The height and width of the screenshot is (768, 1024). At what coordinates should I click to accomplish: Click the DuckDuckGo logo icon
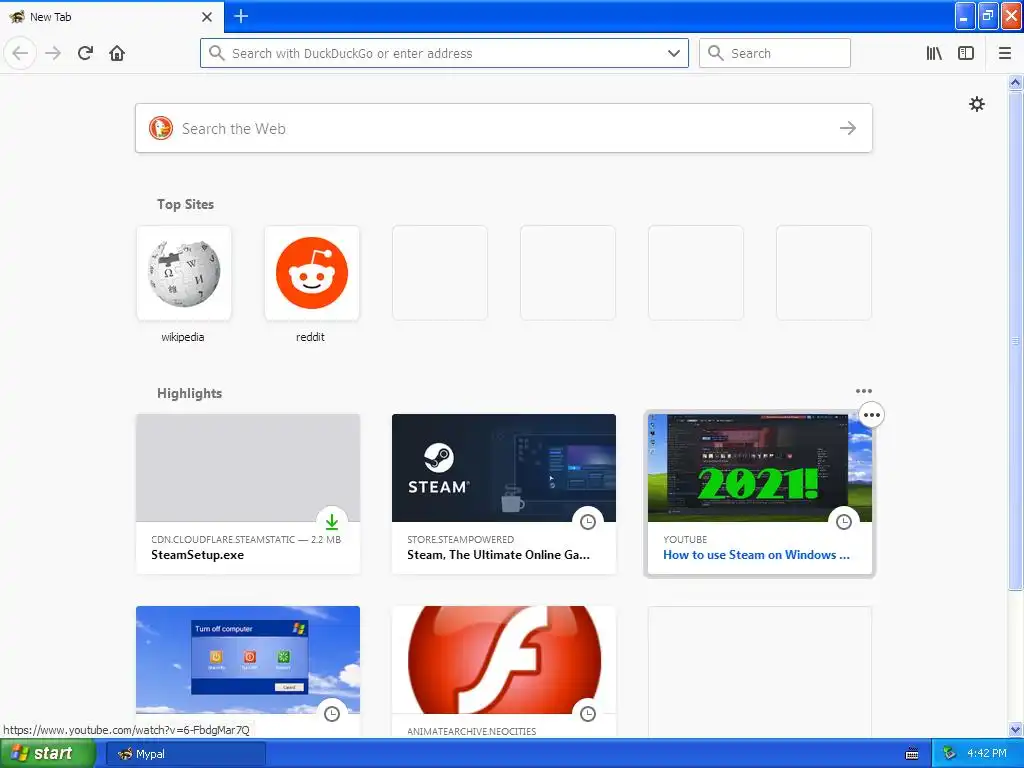tap(161, 128)
